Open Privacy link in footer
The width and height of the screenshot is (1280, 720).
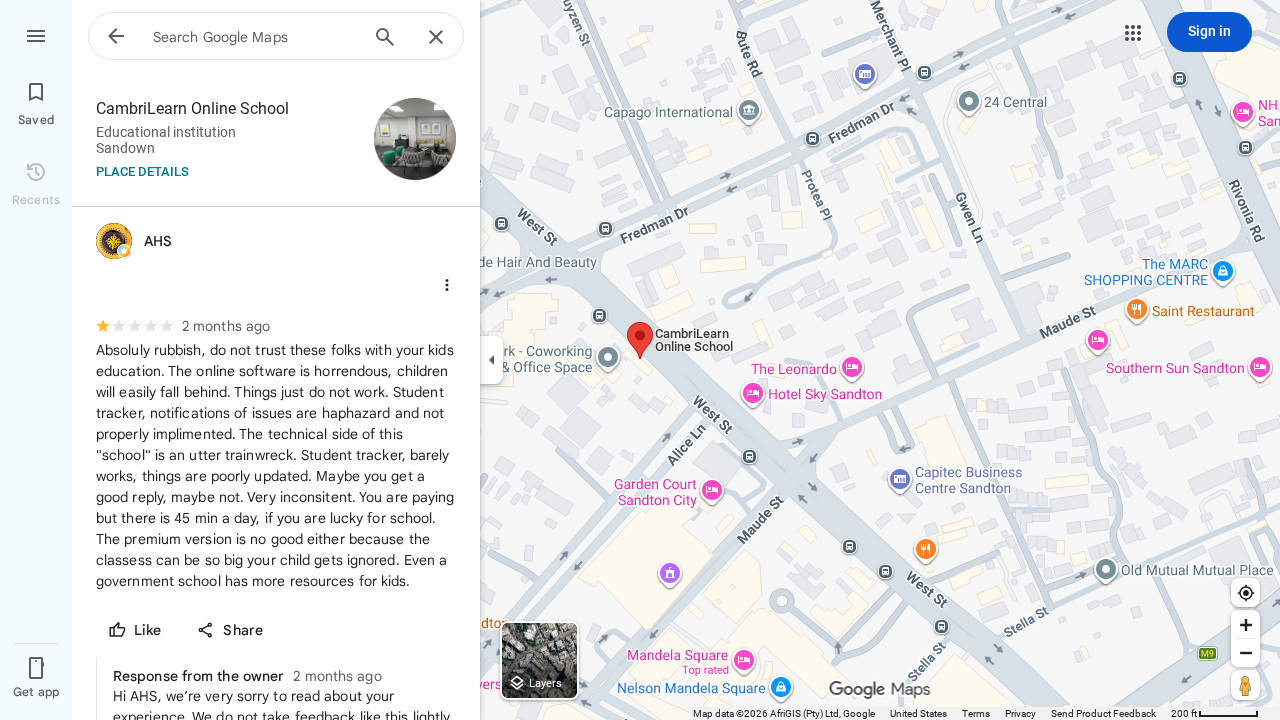point(1020,713)
